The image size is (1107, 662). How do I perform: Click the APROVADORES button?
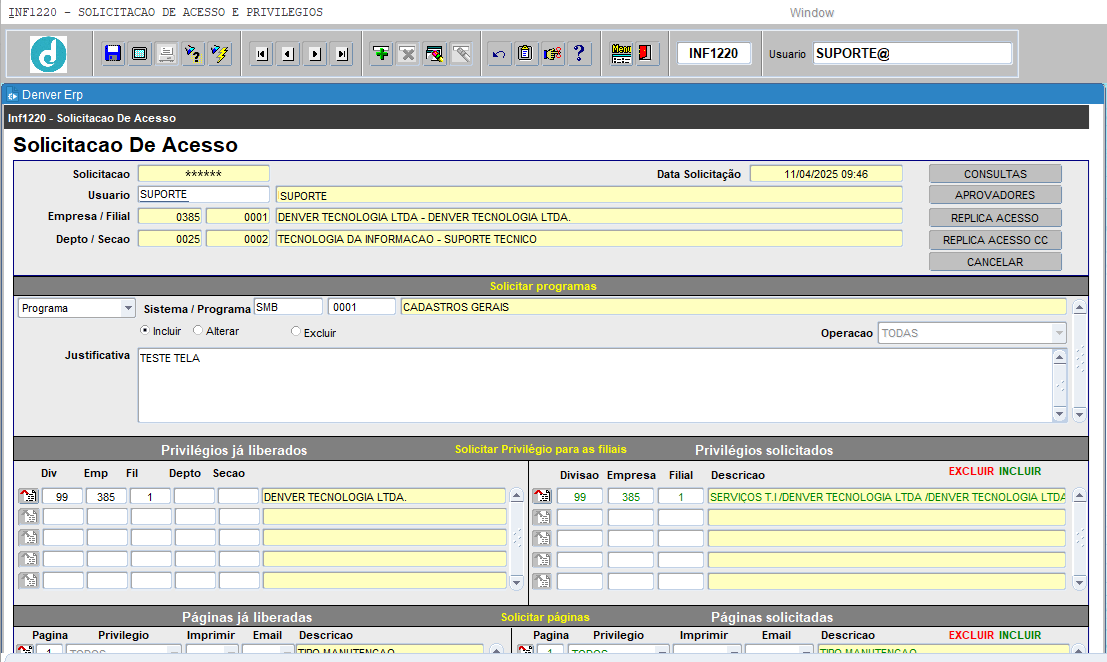[x=995, y=195]
